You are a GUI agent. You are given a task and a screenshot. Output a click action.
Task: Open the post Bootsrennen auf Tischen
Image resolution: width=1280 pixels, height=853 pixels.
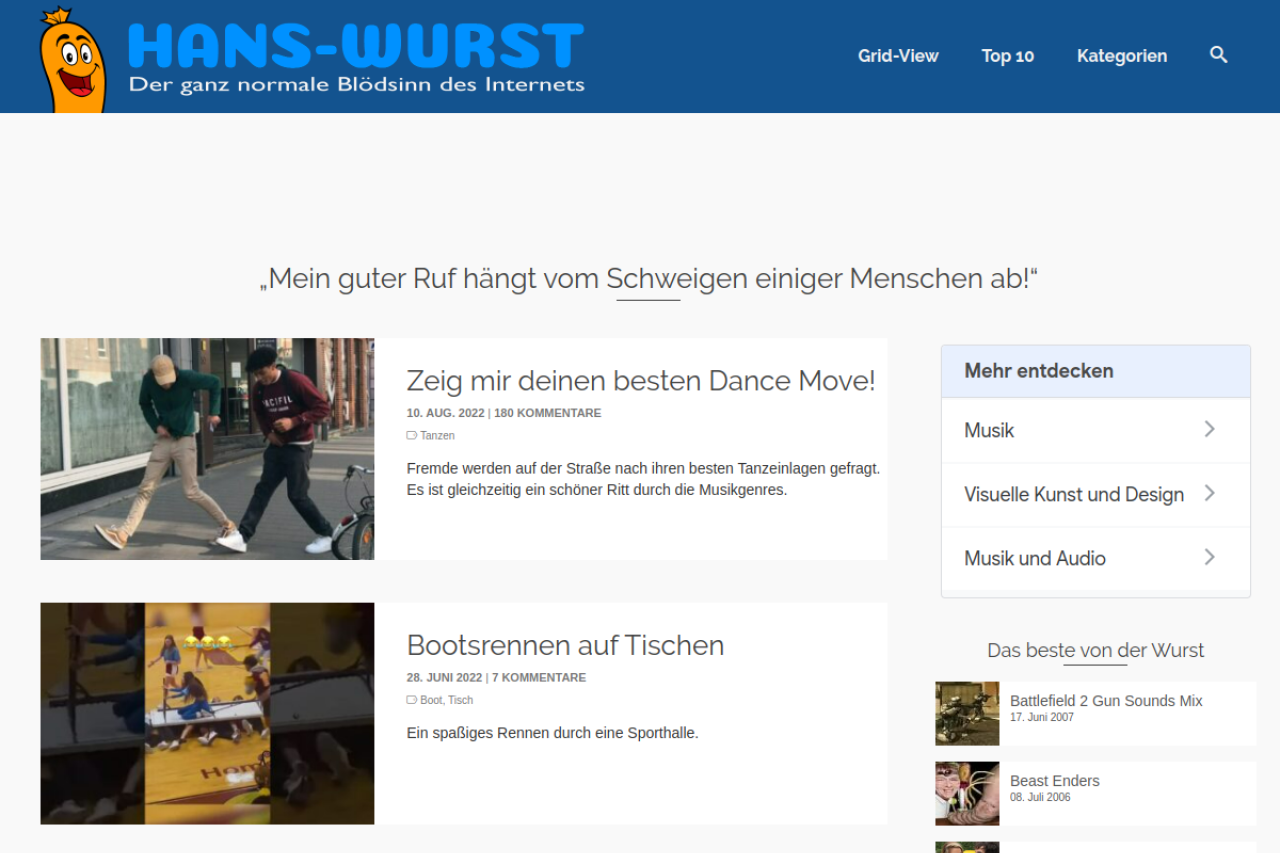point(565,645)
